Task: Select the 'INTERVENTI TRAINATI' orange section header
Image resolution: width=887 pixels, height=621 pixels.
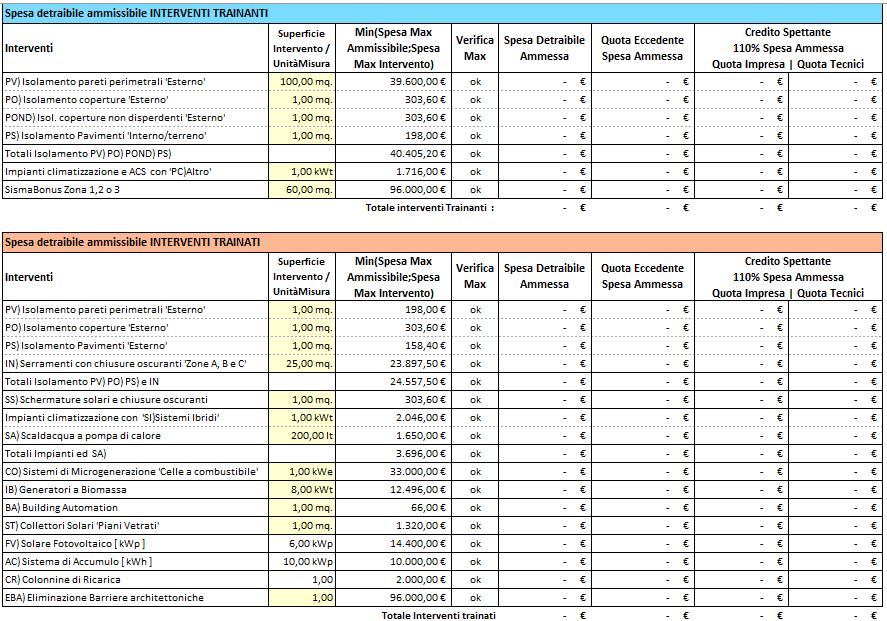Action: (x=442, y=242)
